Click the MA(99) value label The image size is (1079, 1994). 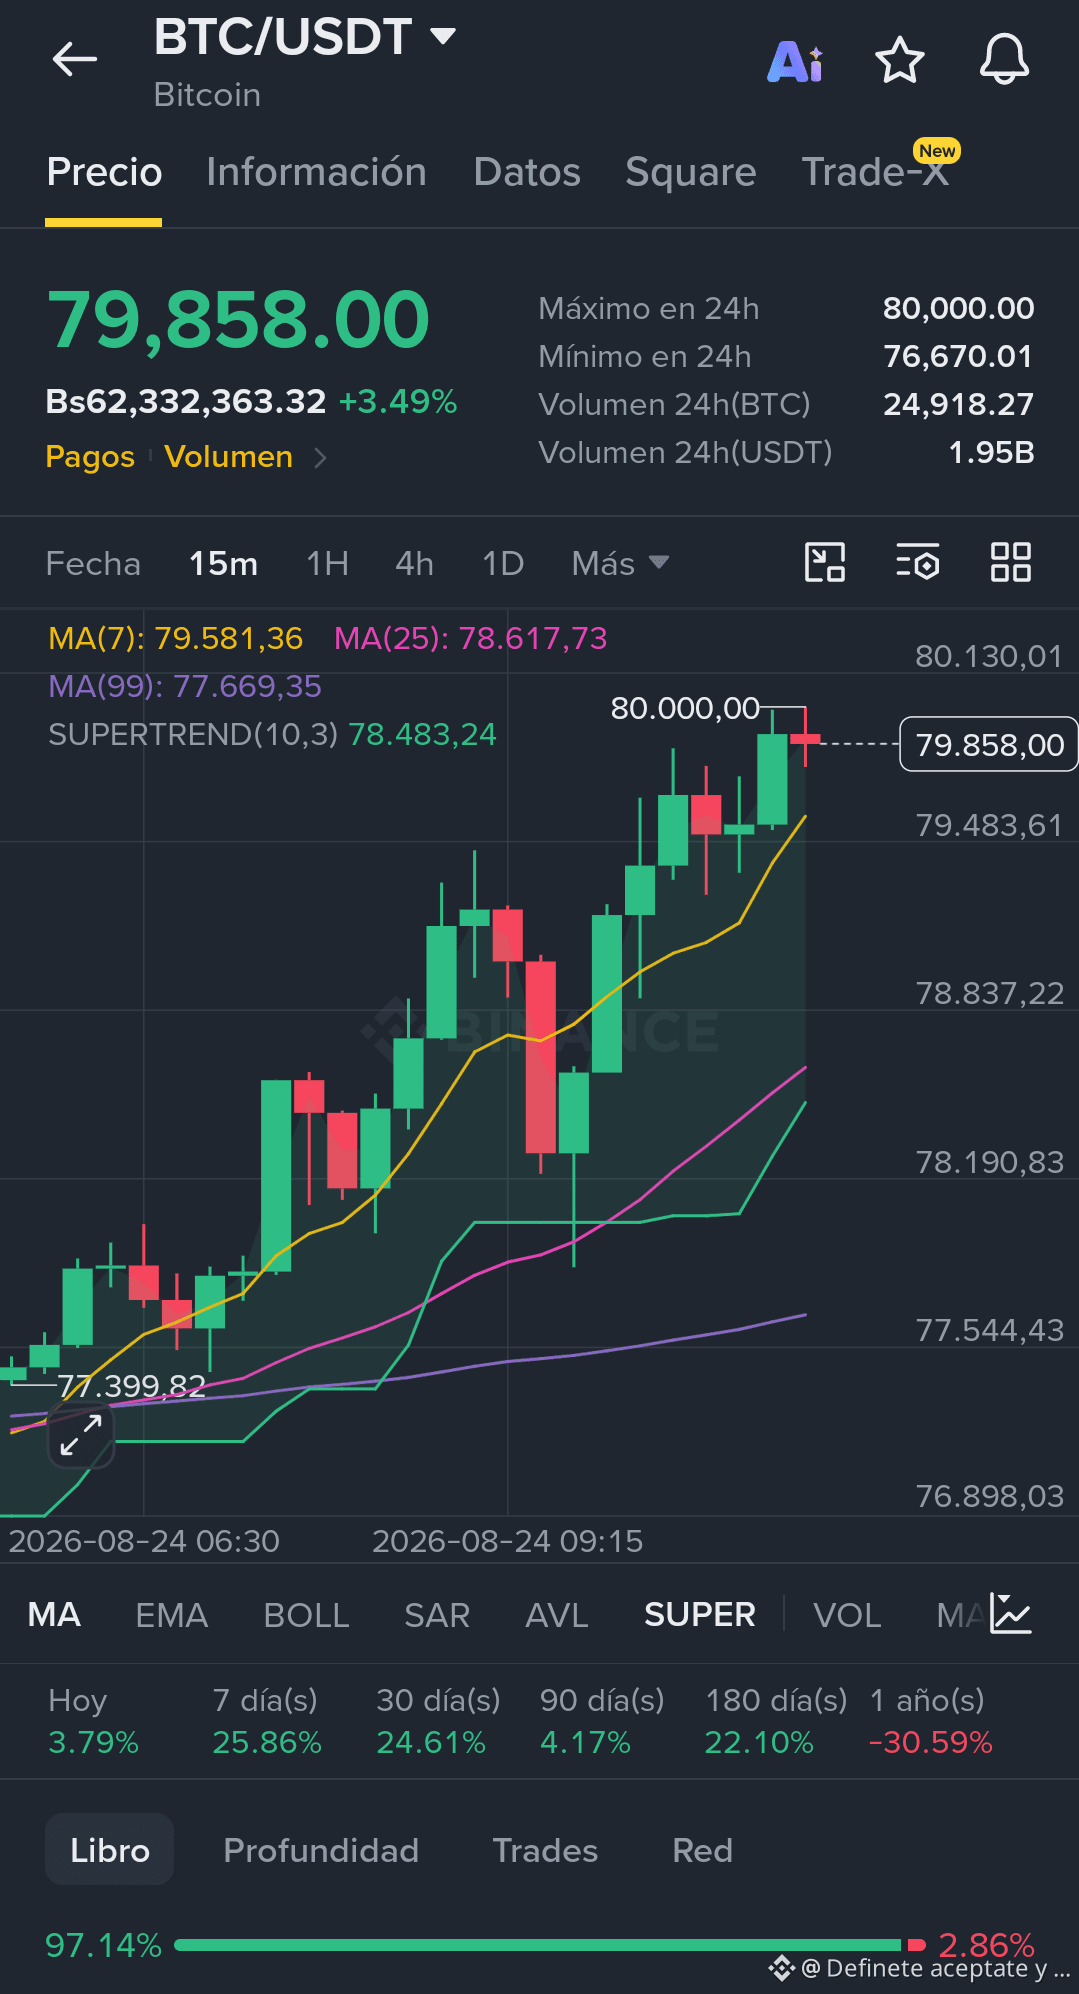point(185,686)
